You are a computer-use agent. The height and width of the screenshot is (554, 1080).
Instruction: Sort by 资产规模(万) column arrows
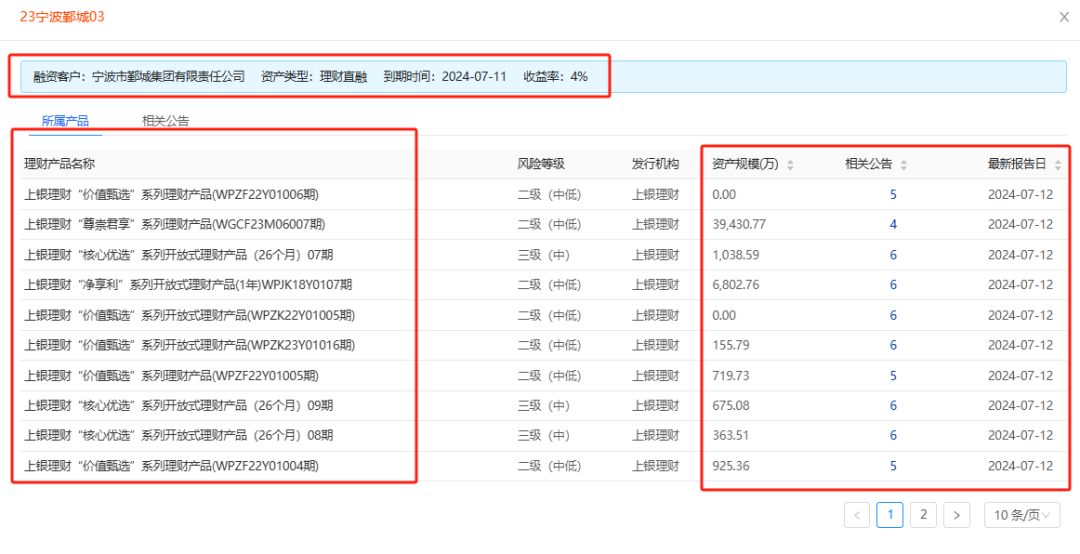click(x=790, y=165)
